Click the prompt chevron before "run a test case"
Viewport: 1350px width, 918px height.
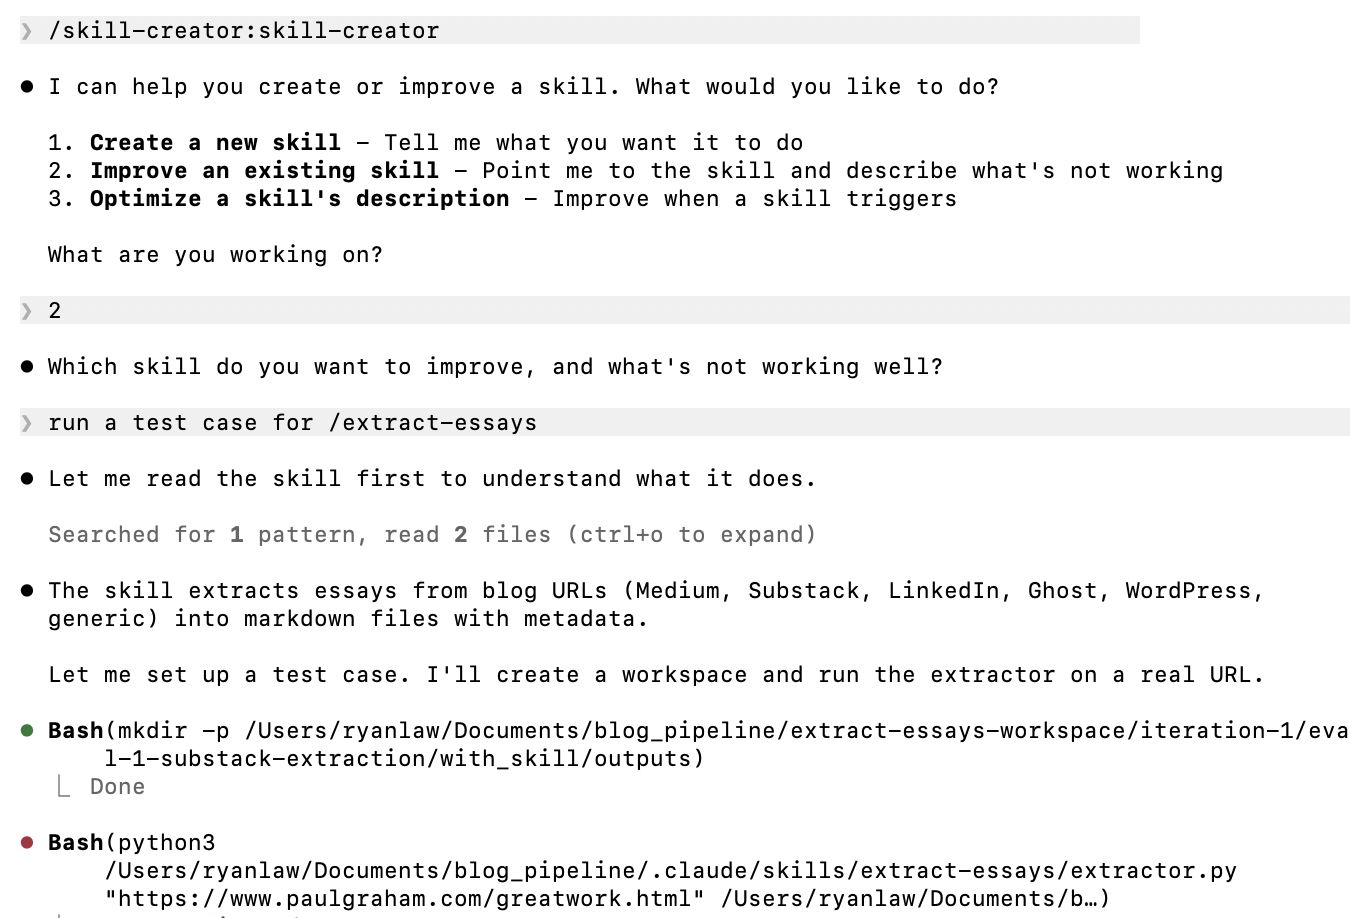tap(27, 423)
